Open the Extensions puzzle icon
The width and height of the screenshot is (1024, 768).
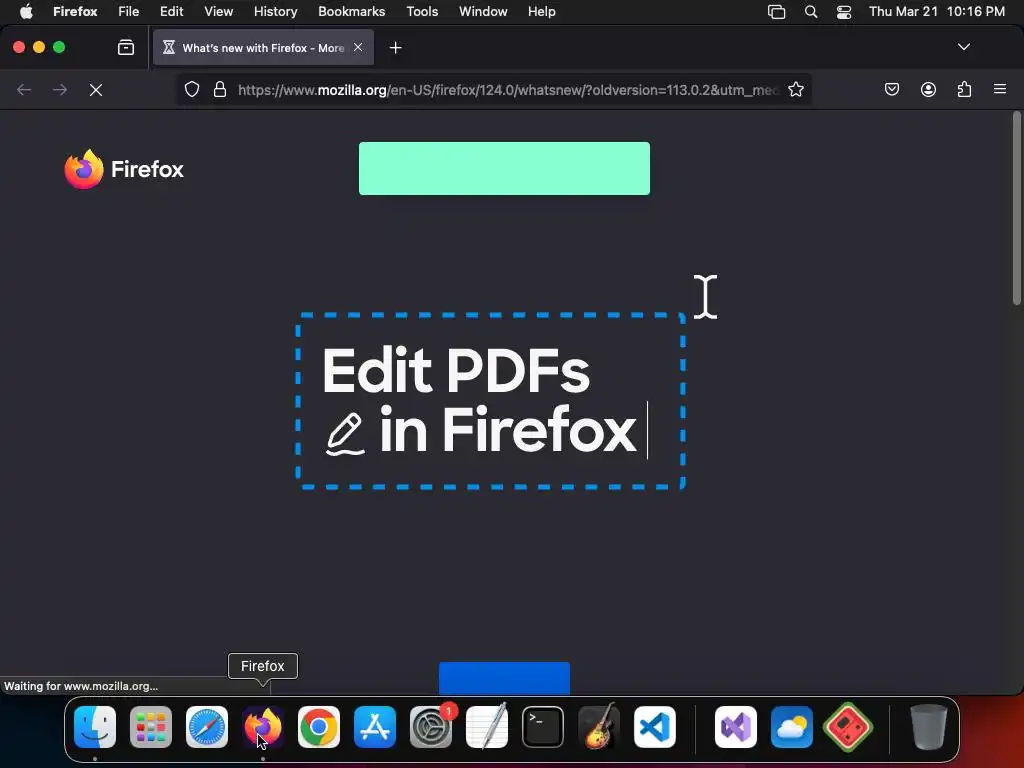964,89
